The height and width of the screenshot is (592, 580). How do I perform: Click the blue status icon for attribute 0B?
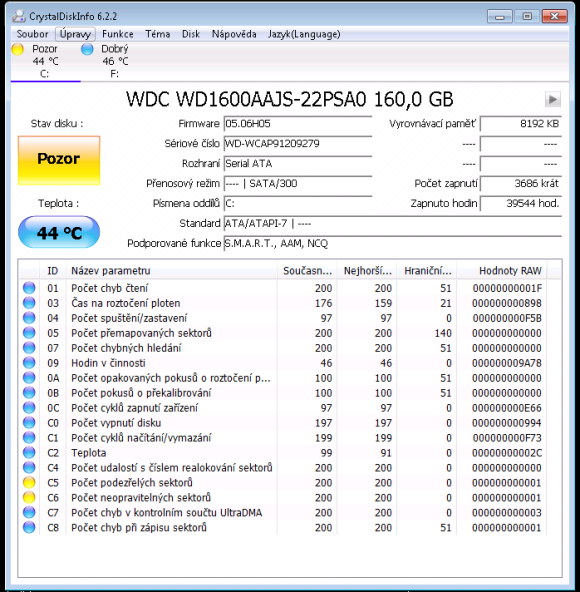(29, 393)
